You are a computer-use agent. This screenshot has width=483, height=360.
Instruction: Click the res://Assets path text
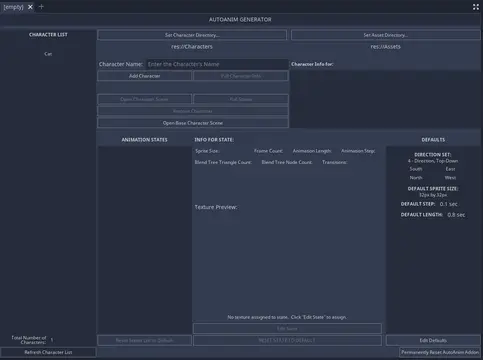[385, 47]
